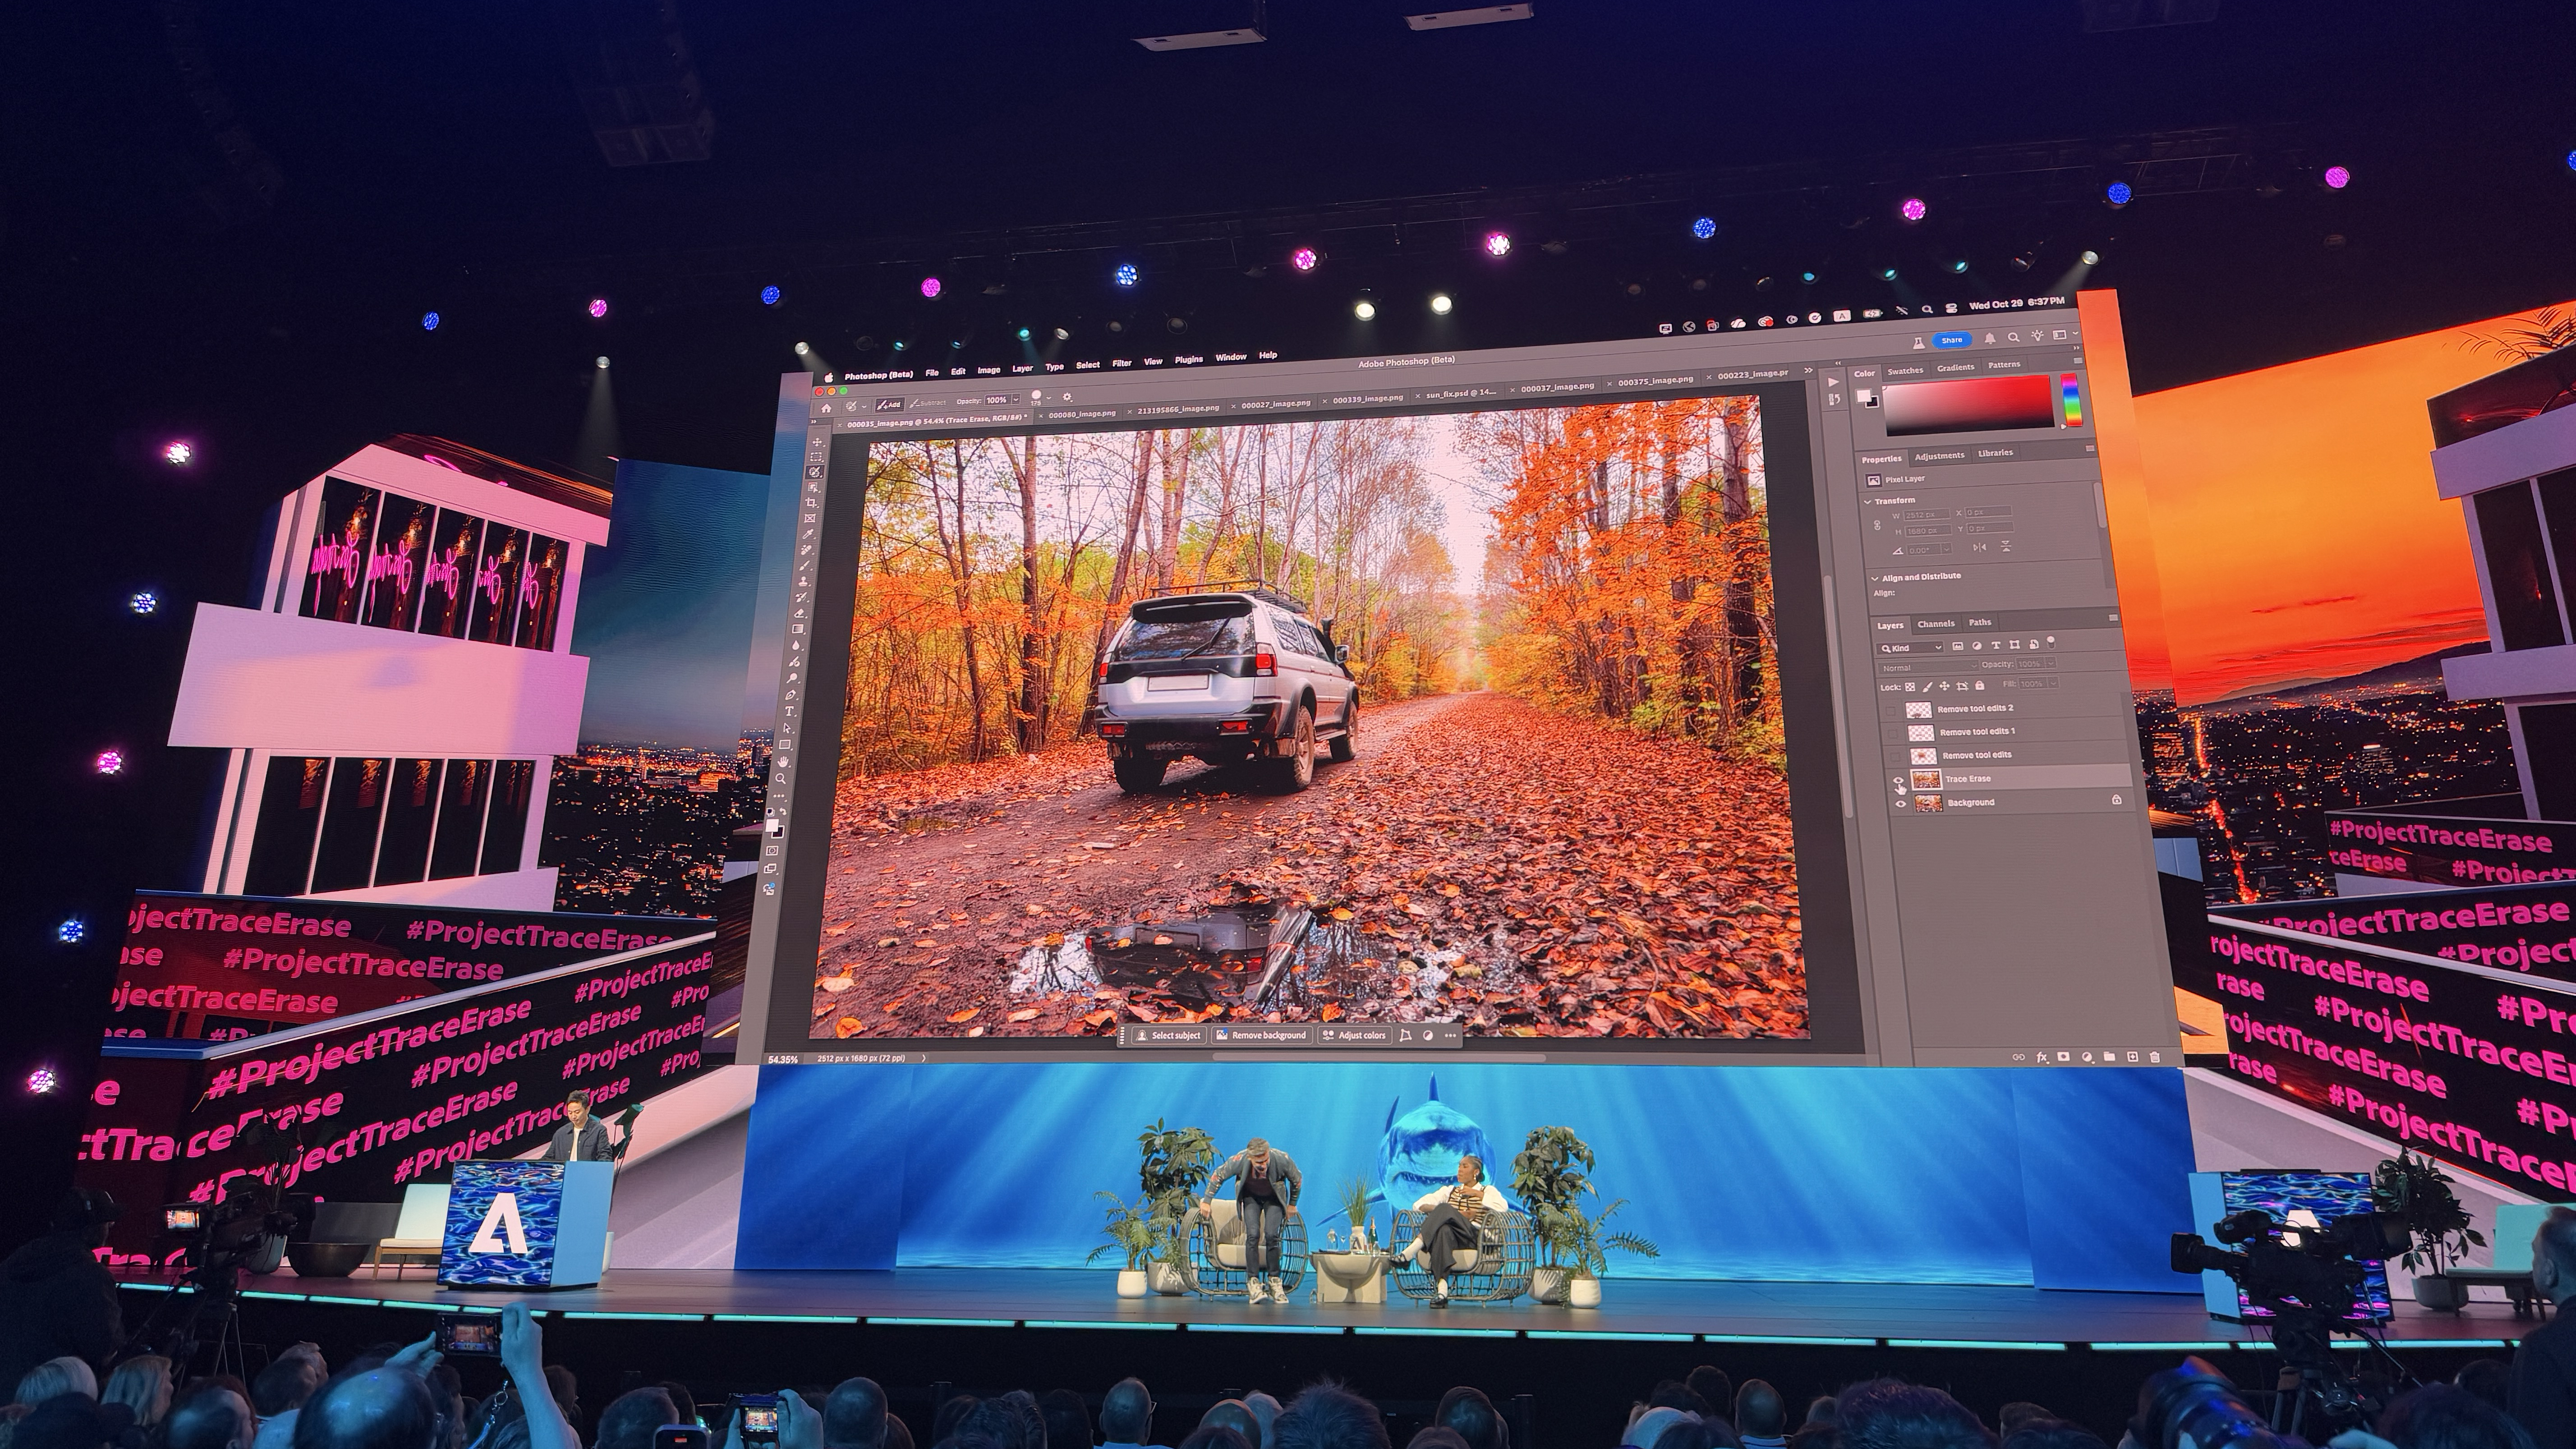Click the Remove background button

[1264, 1036]
